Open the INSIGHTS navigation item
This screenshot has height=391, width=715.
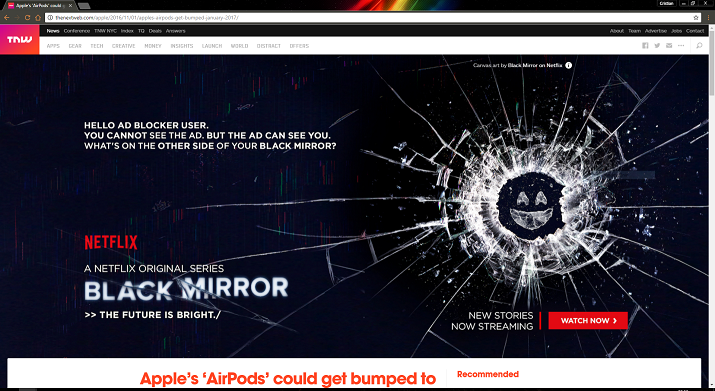point(182,46)
